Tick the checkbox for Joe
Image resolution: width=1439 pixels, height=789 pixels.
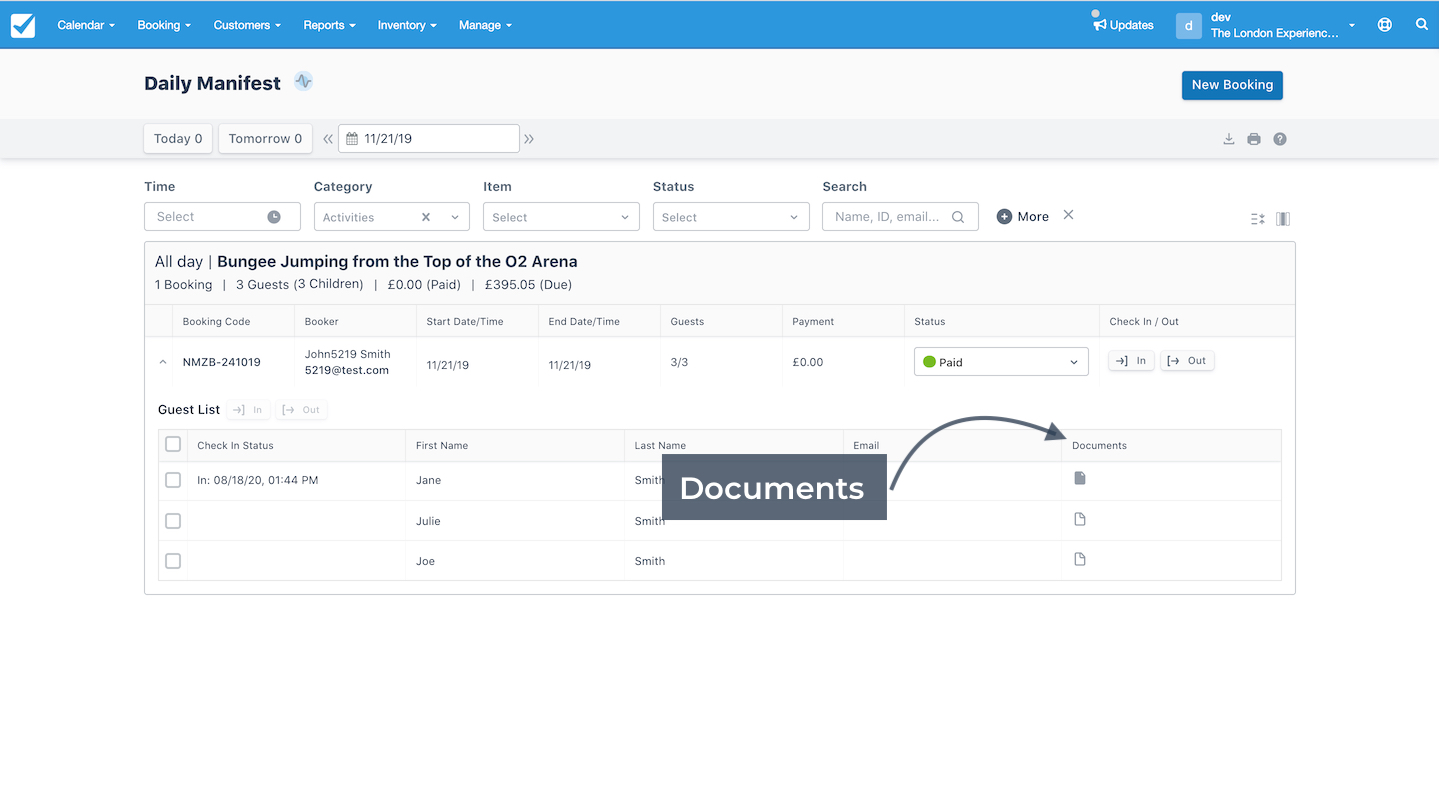click(173, 561)
